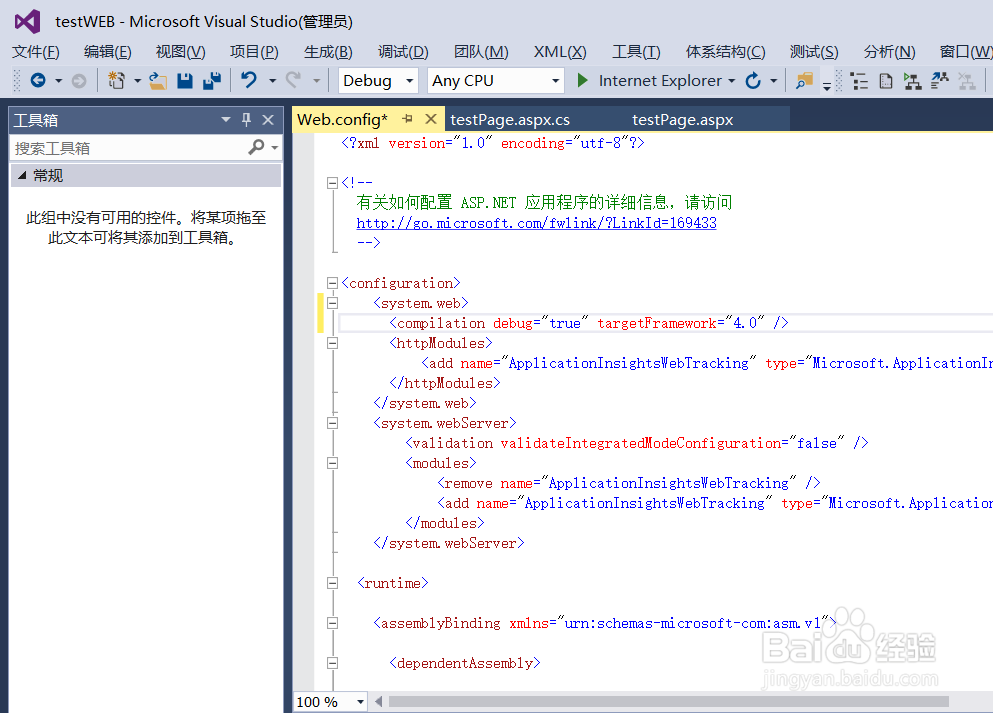Collapse the configuration element
The image size is (993, 713).
click(x=332, y=283)
